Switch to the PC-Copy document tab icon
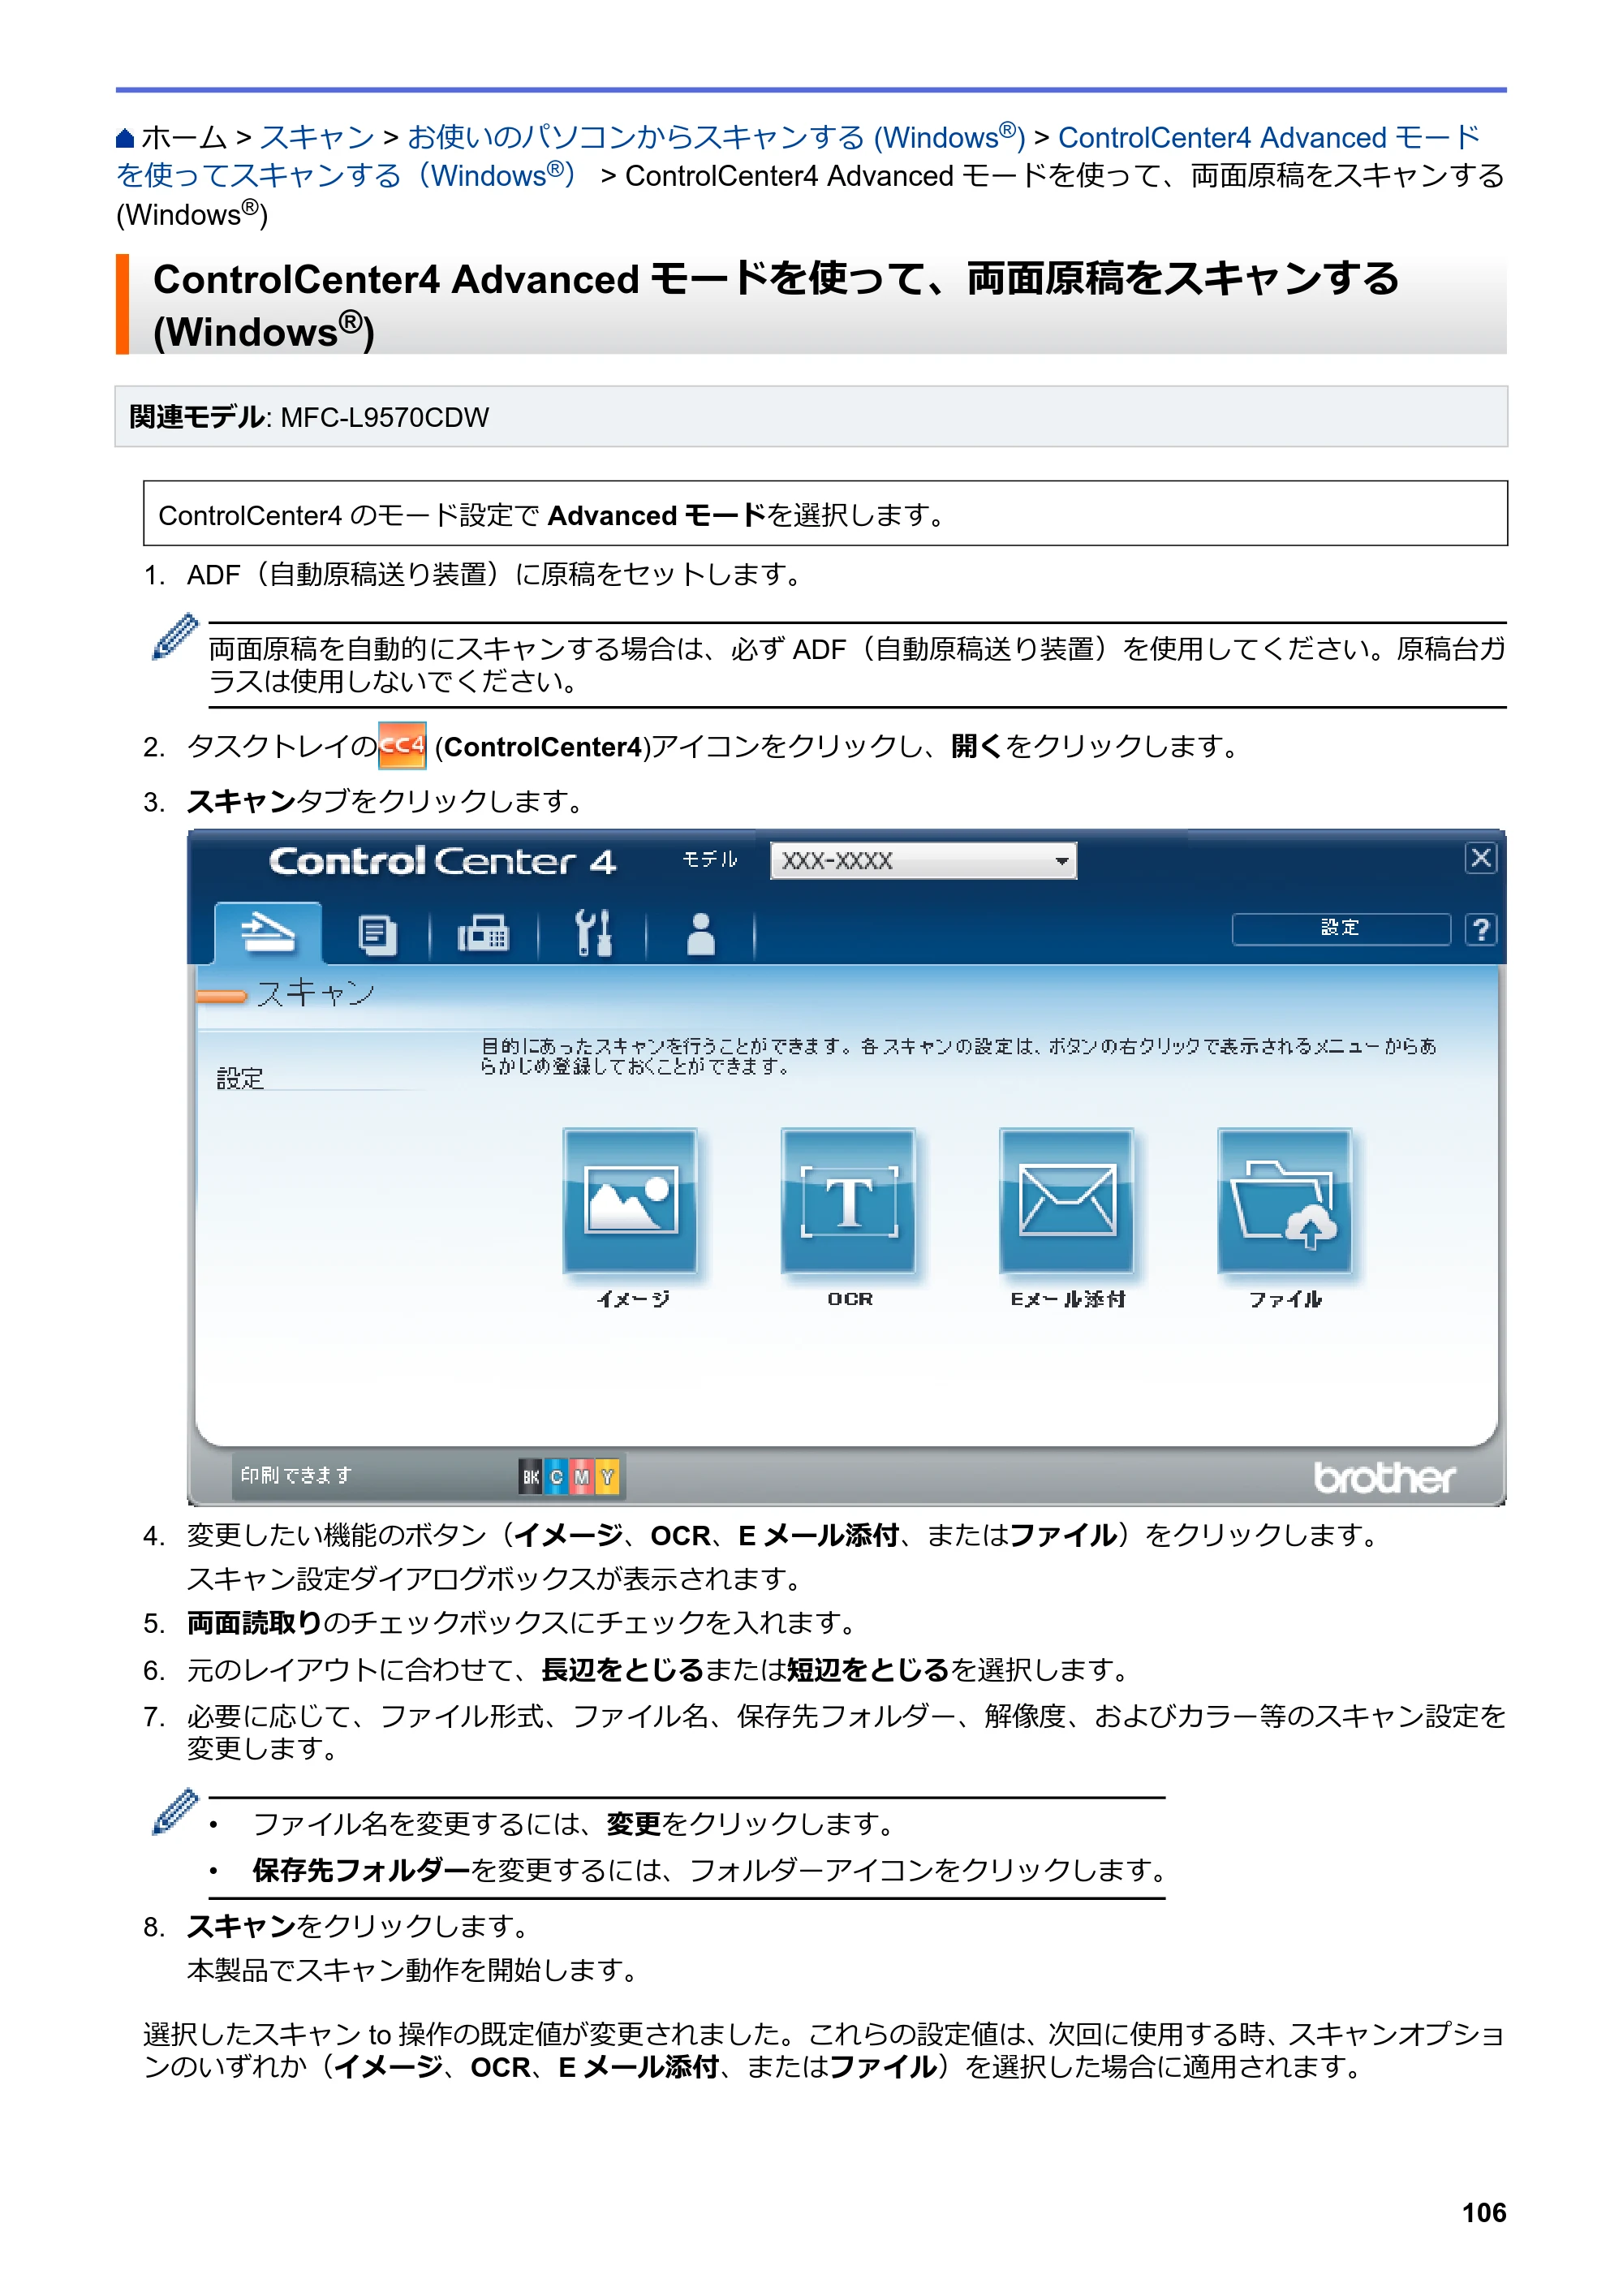This screenshot has width=1623, height=2296. coord(377,935)
